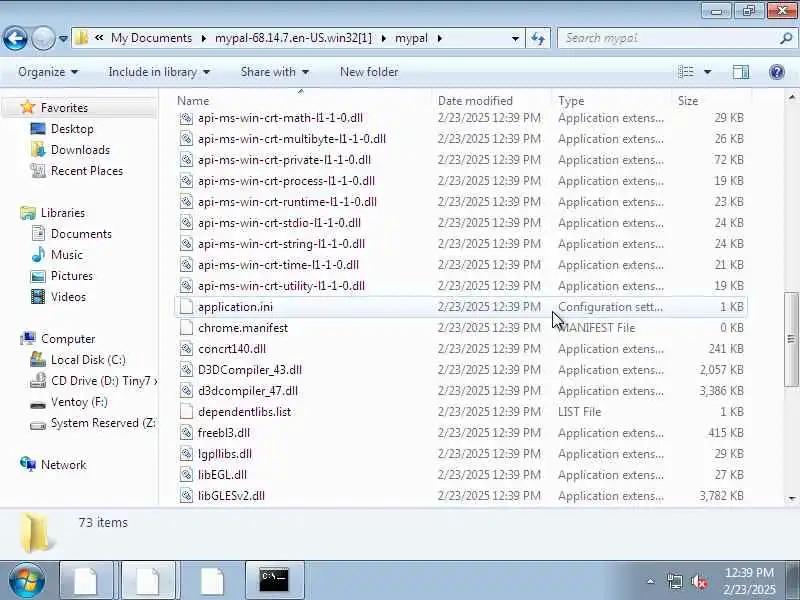Select My Documents in the address path

[x=151, y=38]
